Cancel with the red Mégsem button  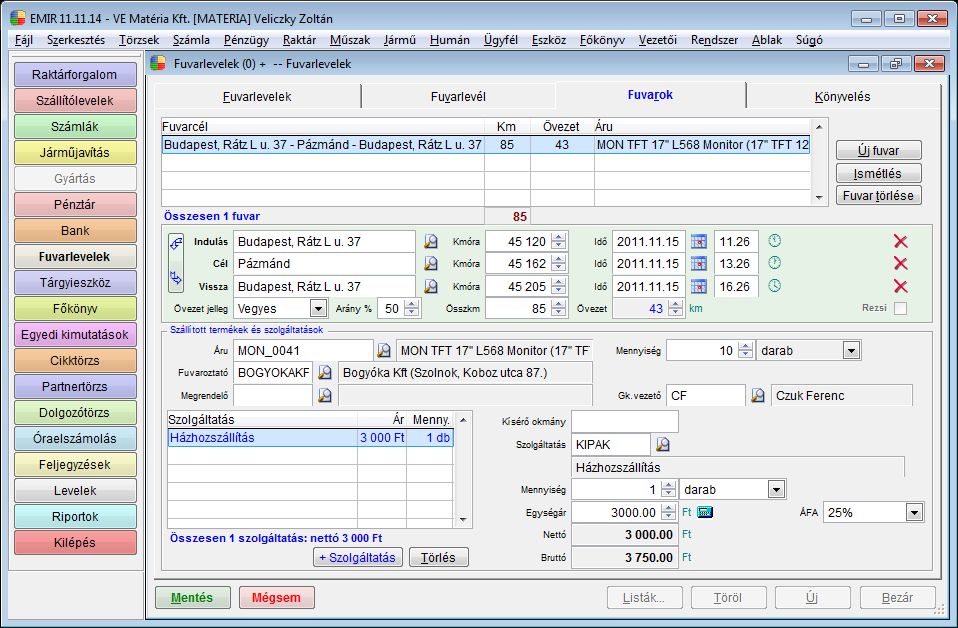276,597
